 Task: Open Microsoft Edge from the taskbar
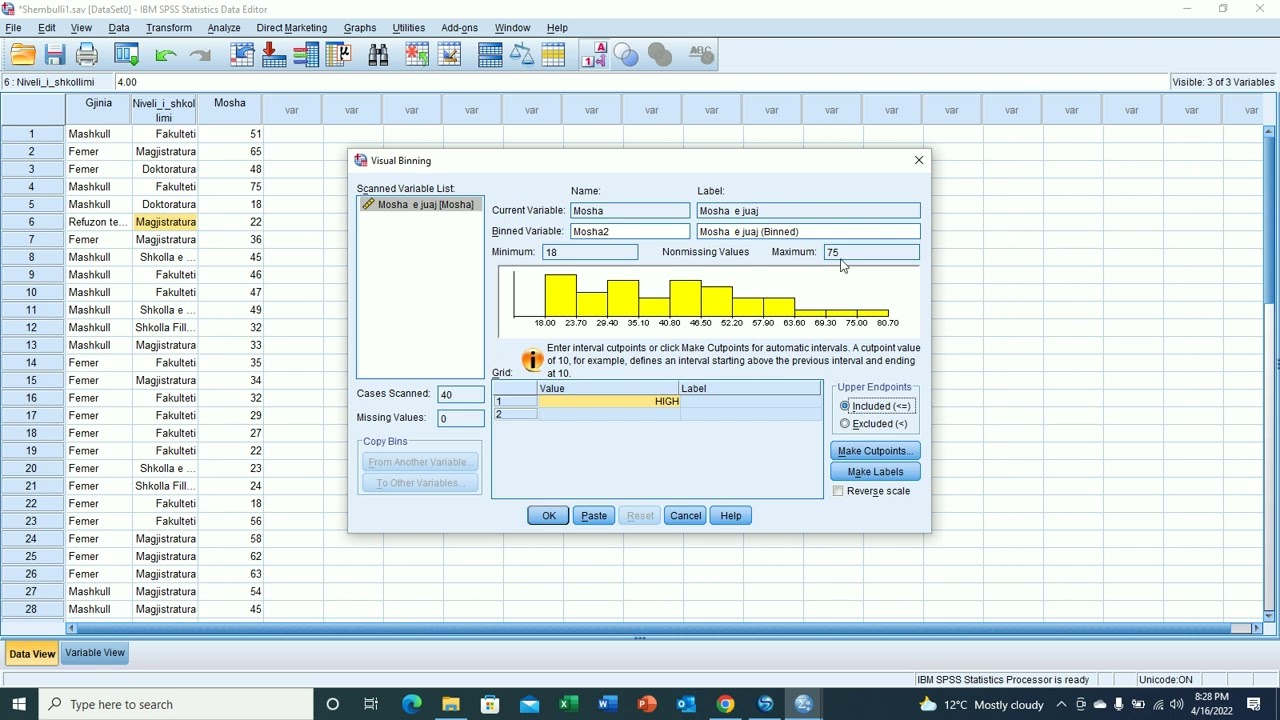pyautogui.click(x=412, y=704)
